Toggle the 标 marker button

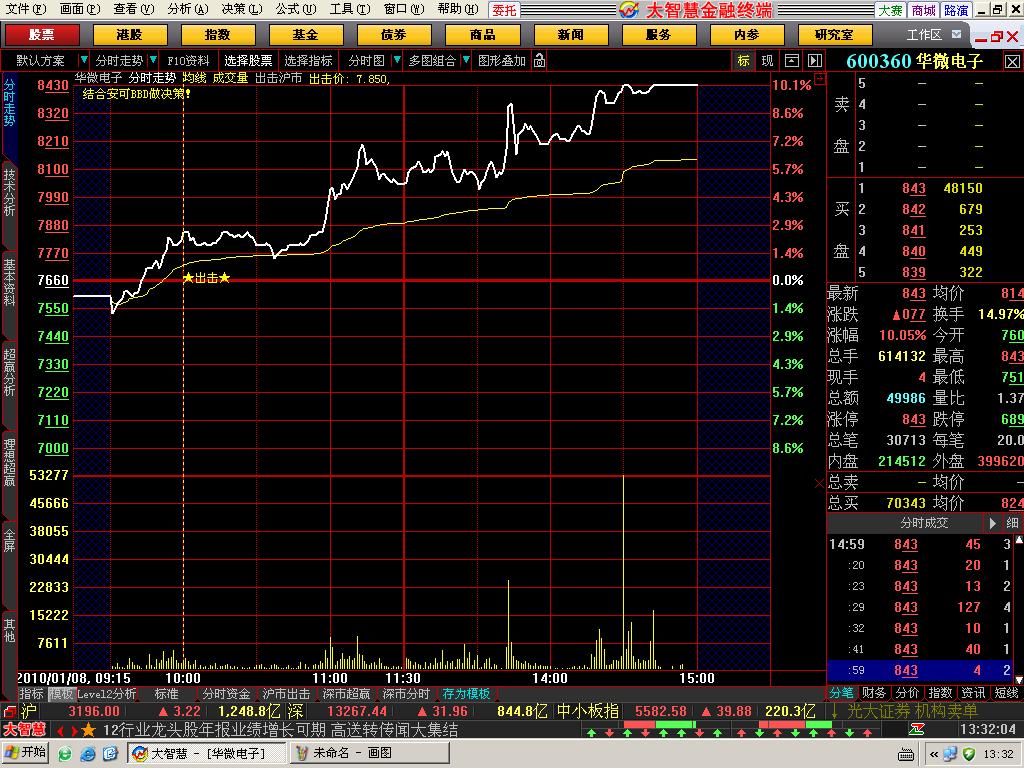coord(743,61)
